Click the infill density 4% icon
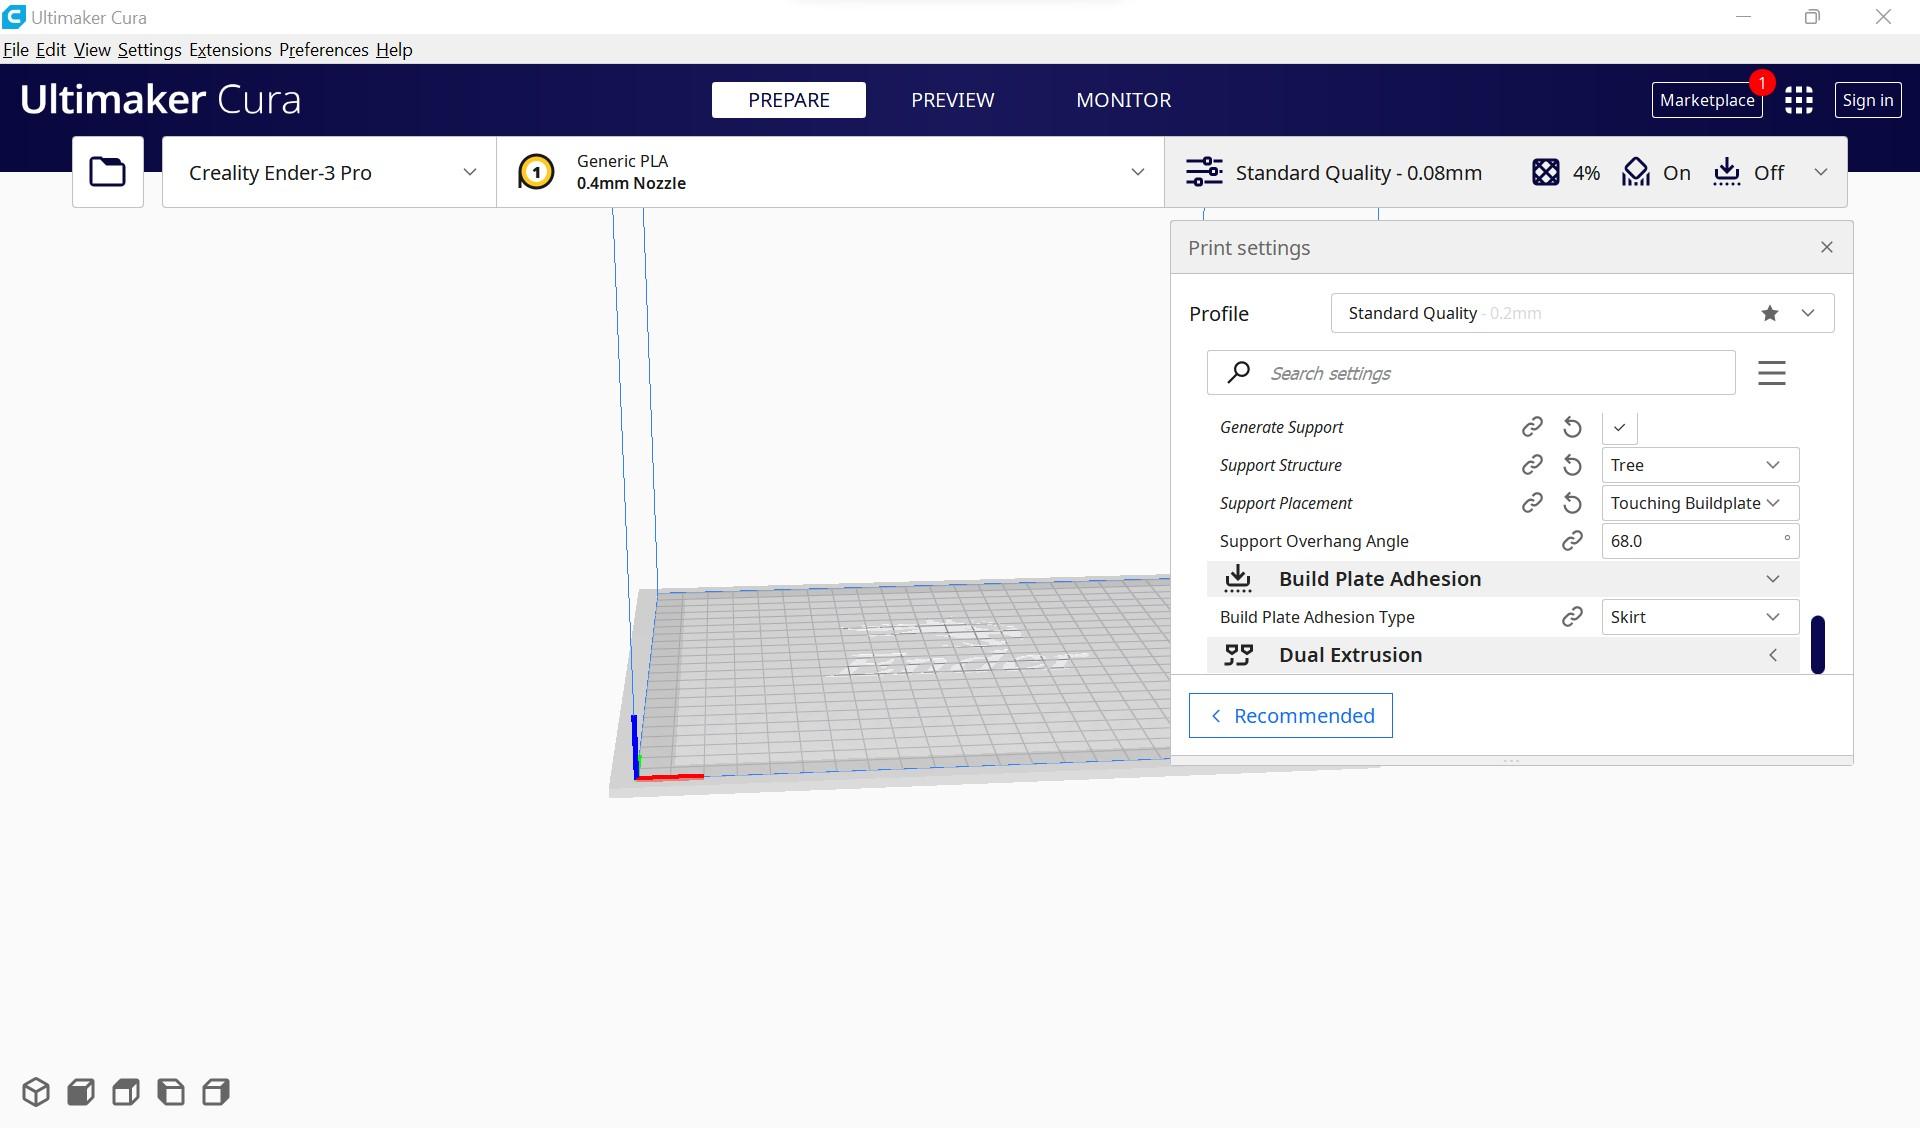Screen dimensions: 1920x1128 pos(1545,172)
